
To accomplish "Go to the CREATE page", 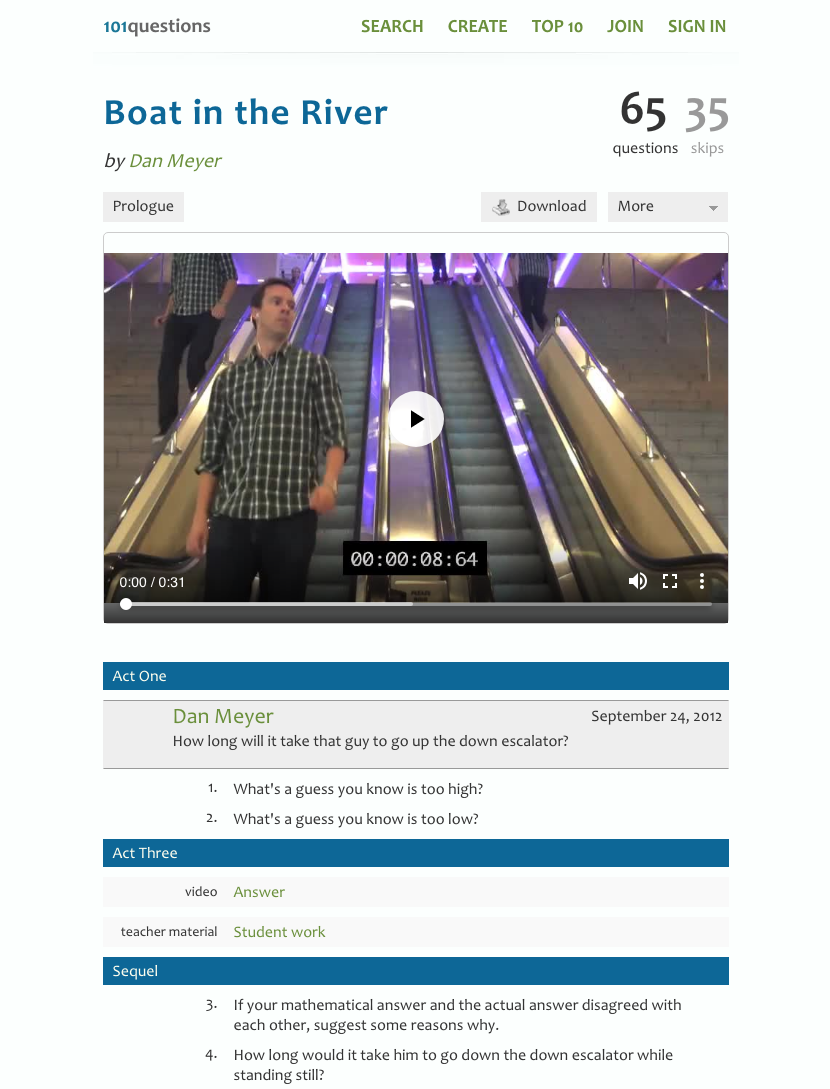I will click(477, 26).
